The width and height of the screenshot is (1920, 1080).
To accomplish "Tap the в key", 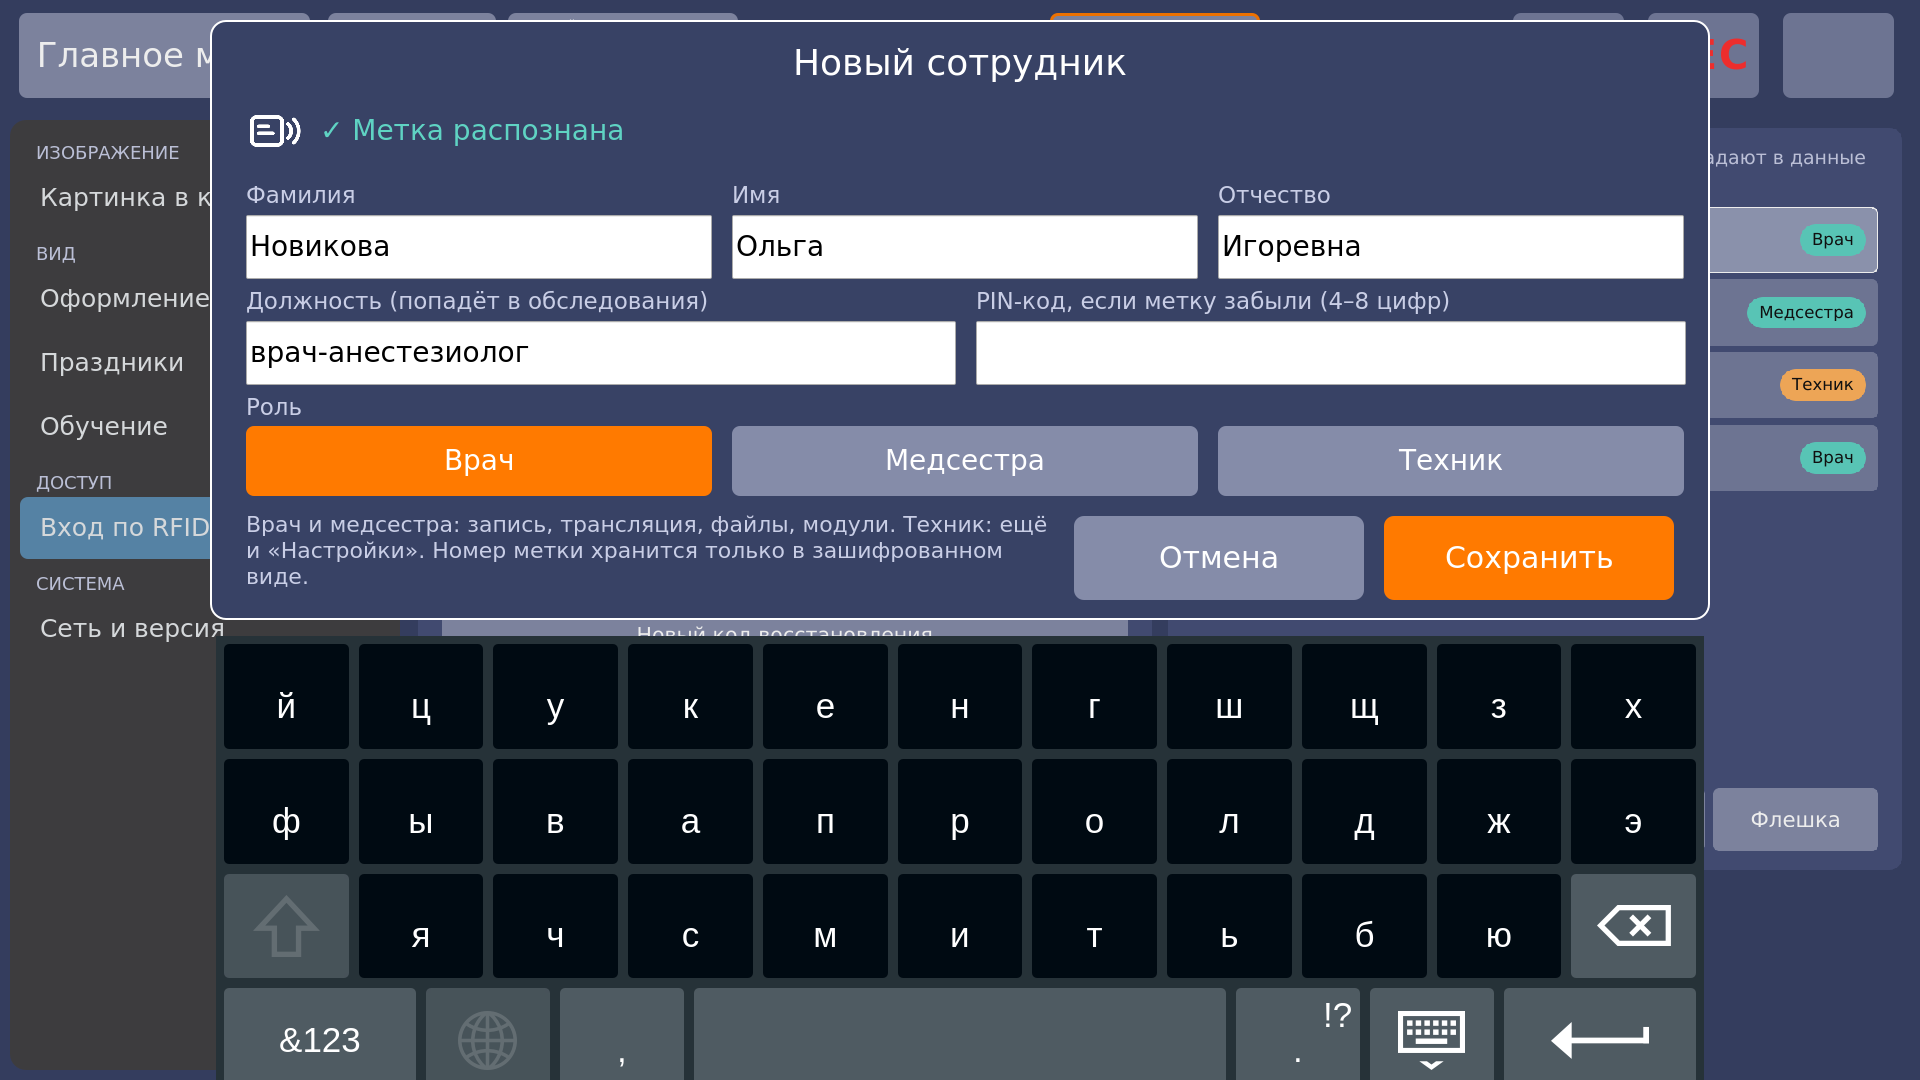I will [x=555, y=811].
